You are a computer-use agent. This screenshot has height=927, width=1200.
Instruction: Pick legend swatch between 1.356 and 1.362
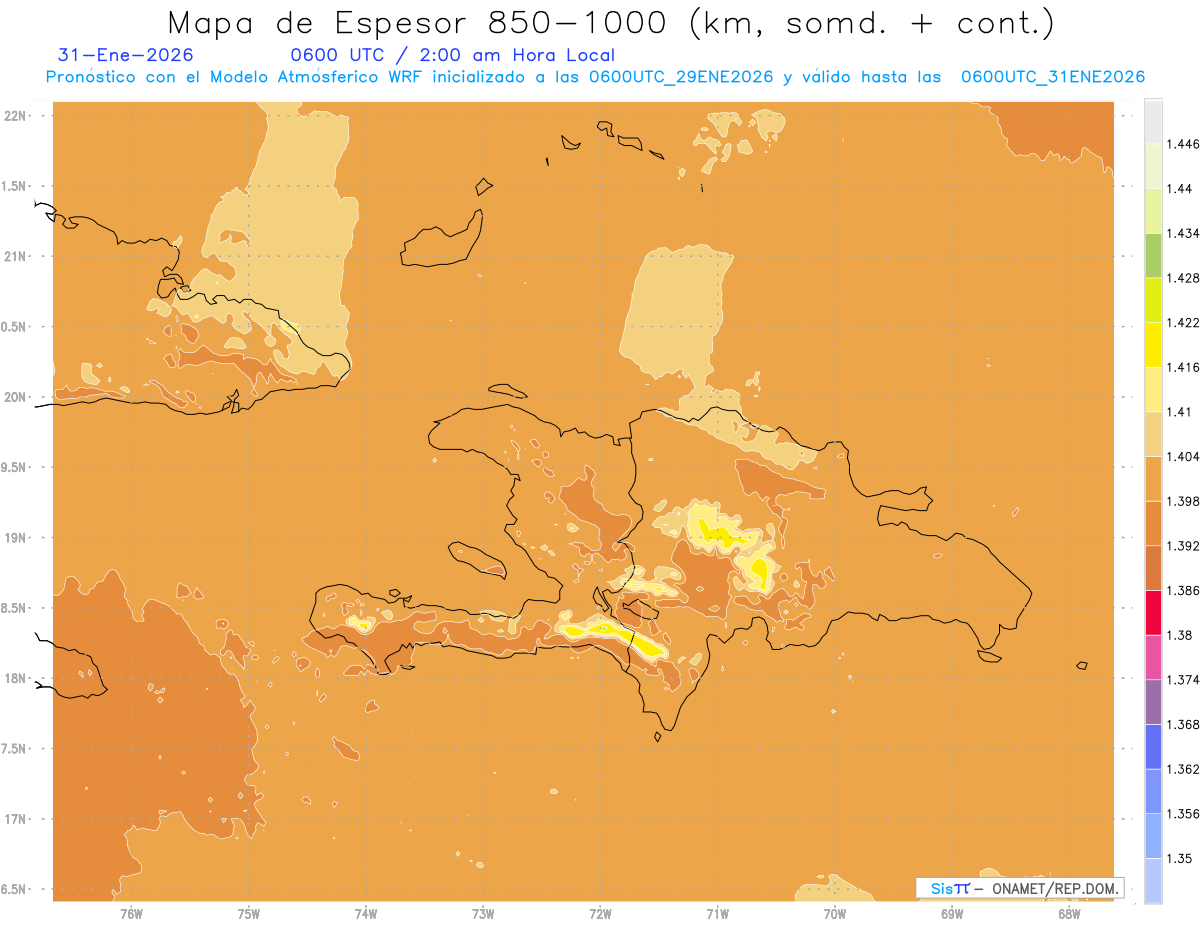point(1153,791)
